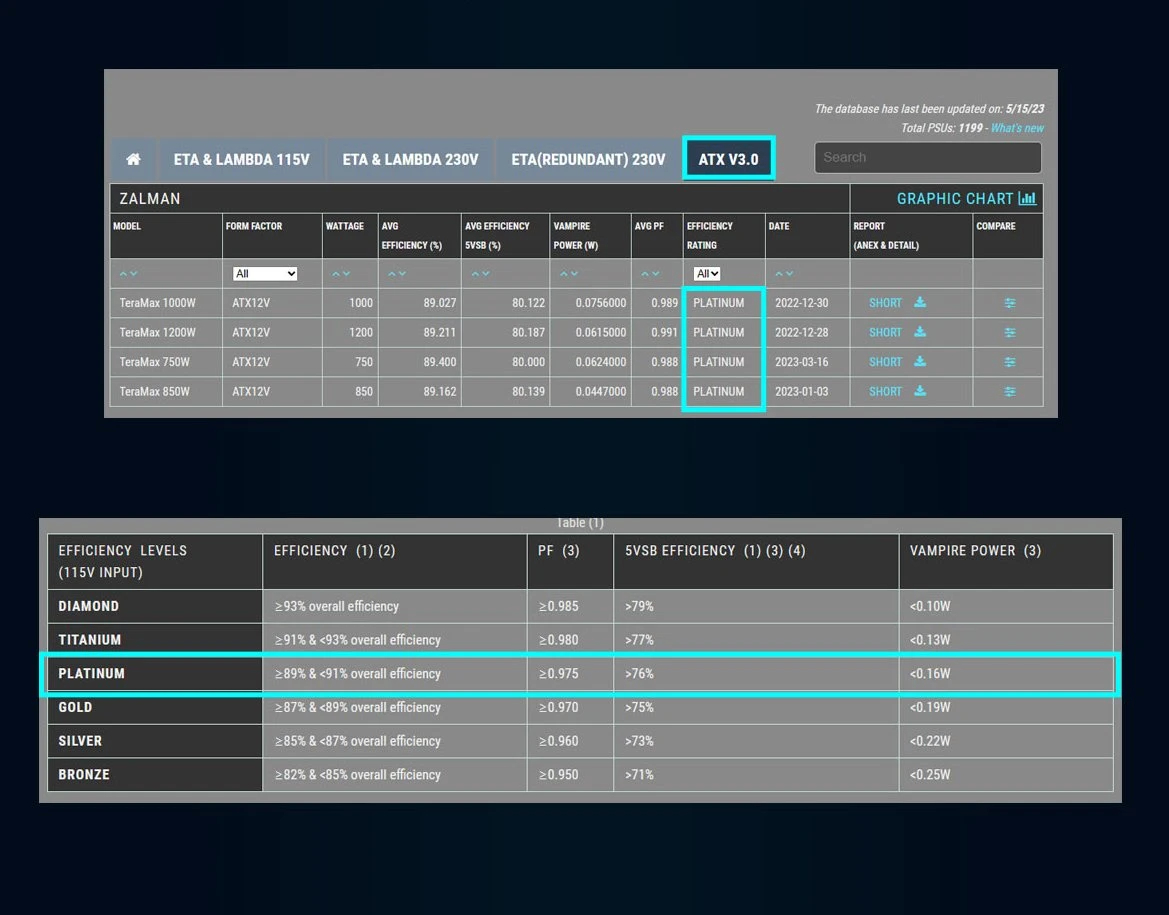Click compare icon for TeraMax 850W
The width and height of the screenshot is (1169, 915).
tap(1009, 392)
